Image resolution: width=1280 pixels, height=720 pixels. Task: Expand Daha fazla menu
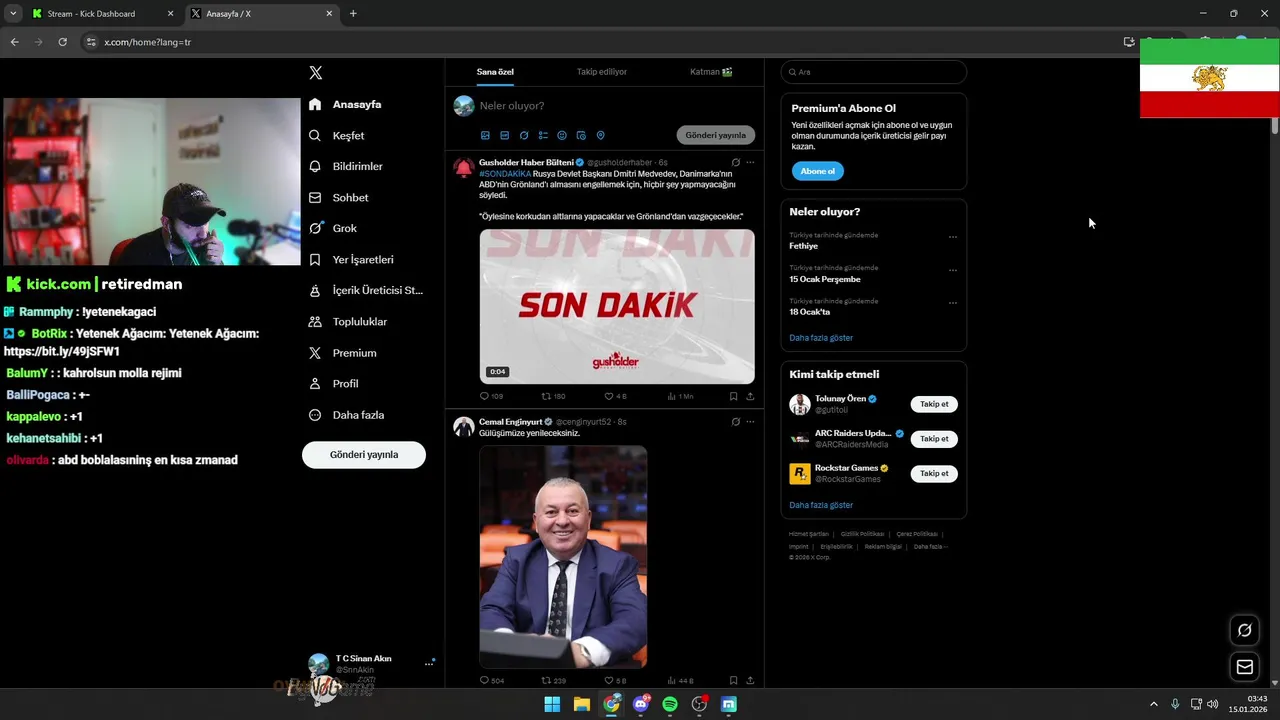347,415
